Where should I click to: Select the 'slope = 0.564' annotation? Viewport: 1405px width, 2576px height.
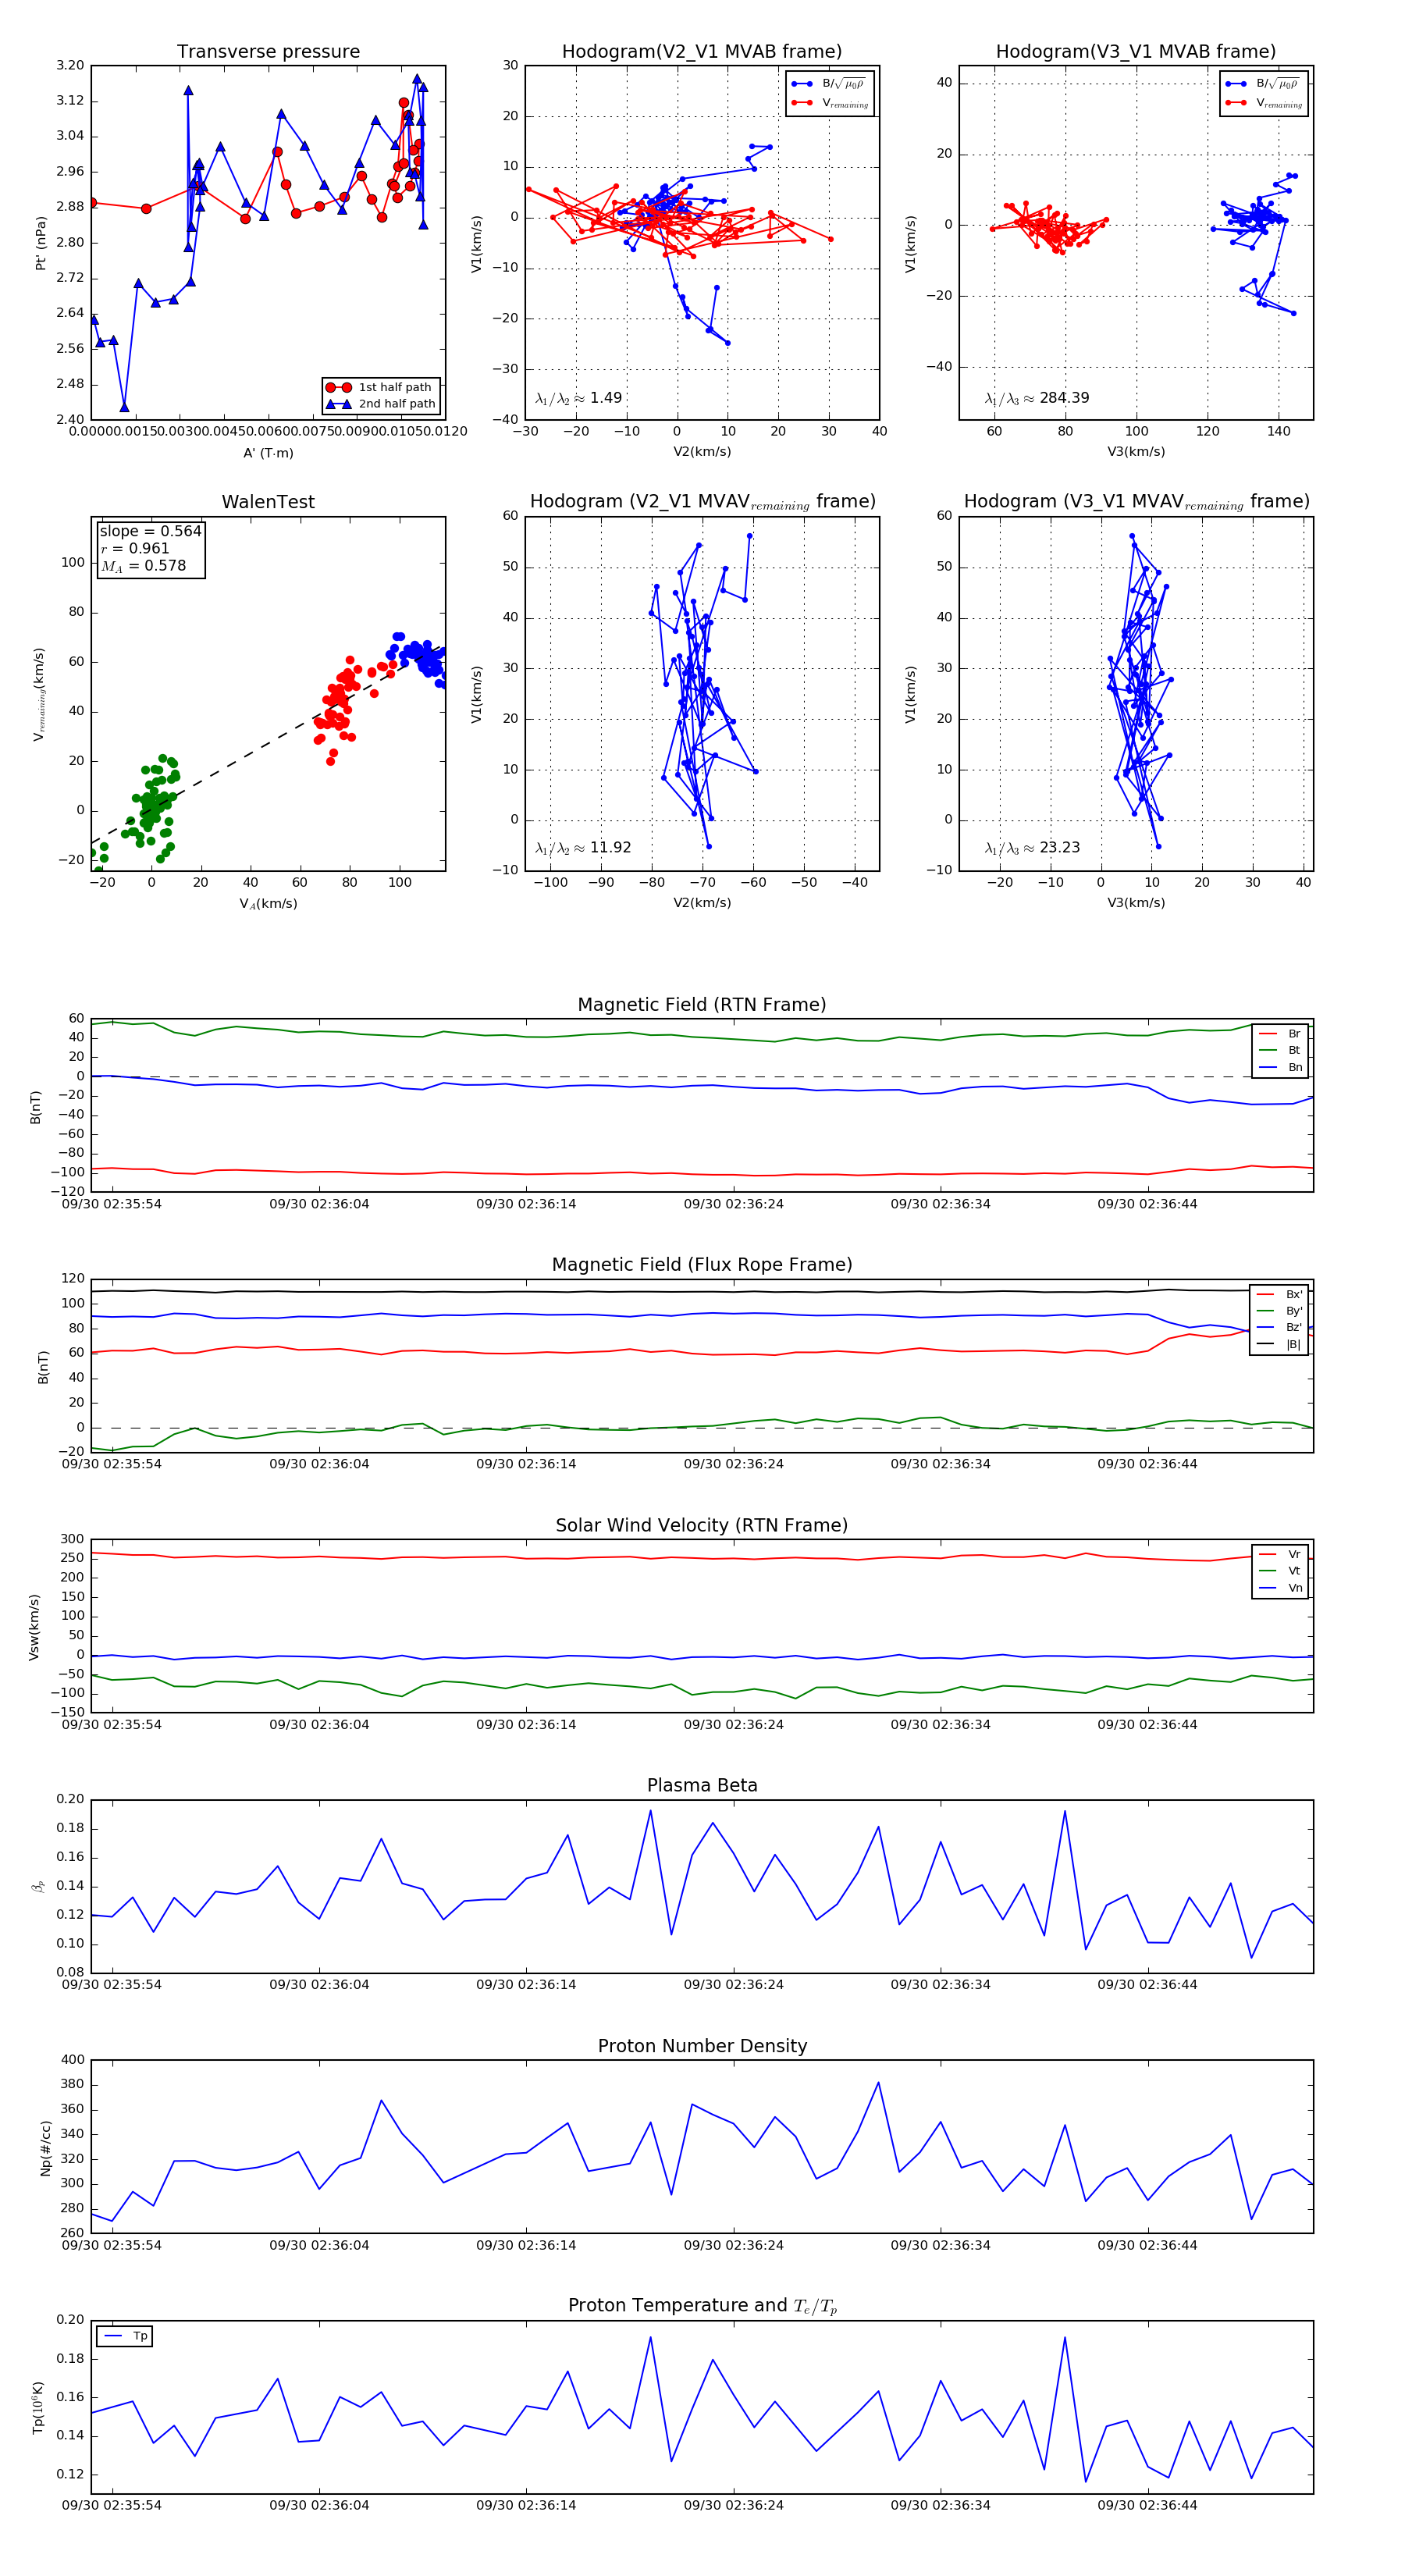[150, 531]
